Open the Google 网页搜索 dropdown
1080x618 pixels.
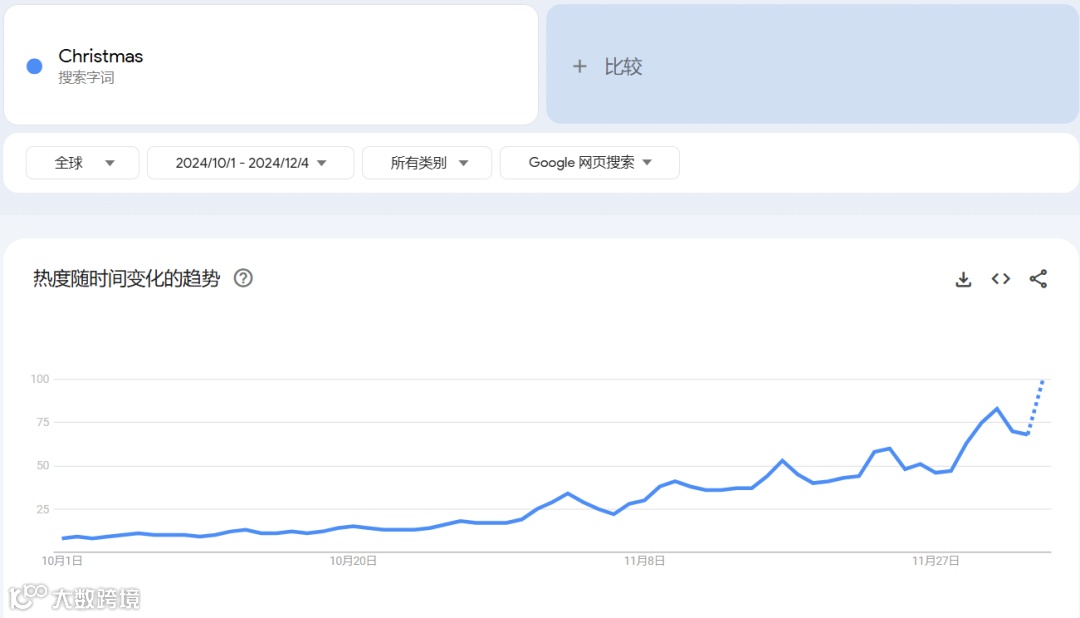[589, 162]
